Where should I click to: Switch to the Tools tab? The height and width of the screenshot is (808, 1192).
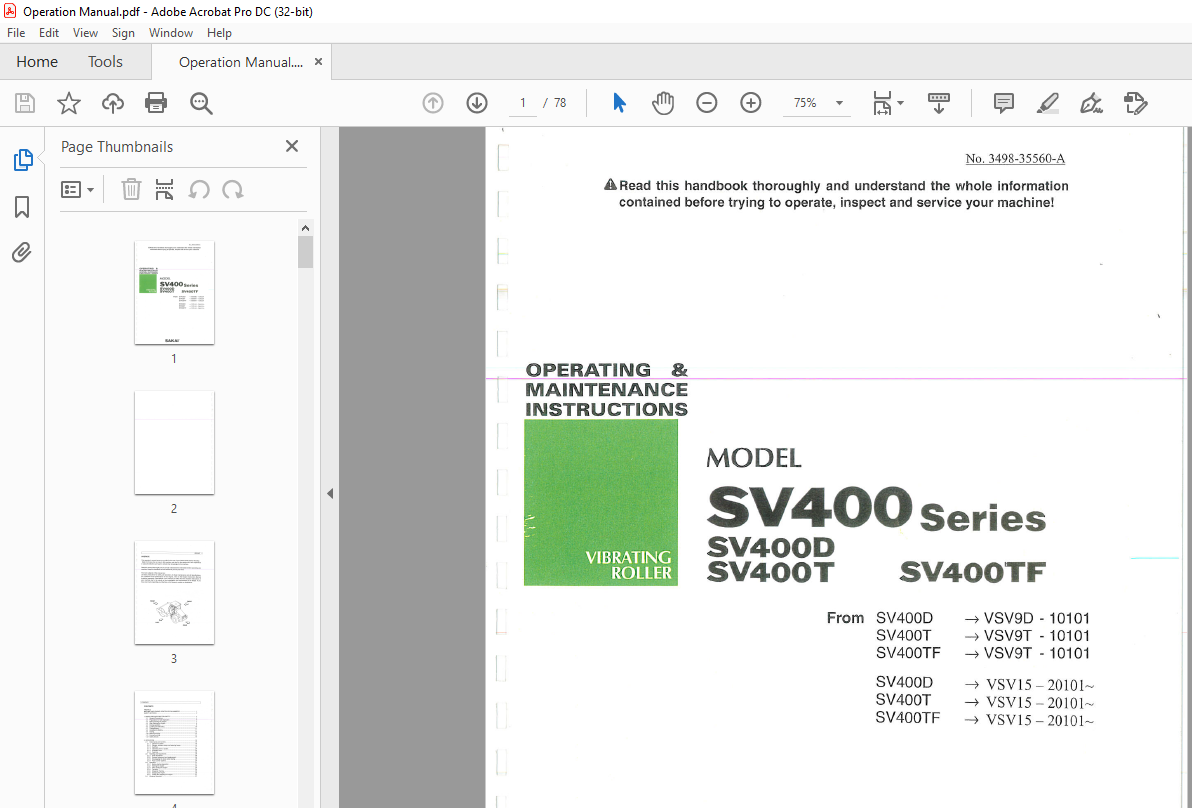105,62
